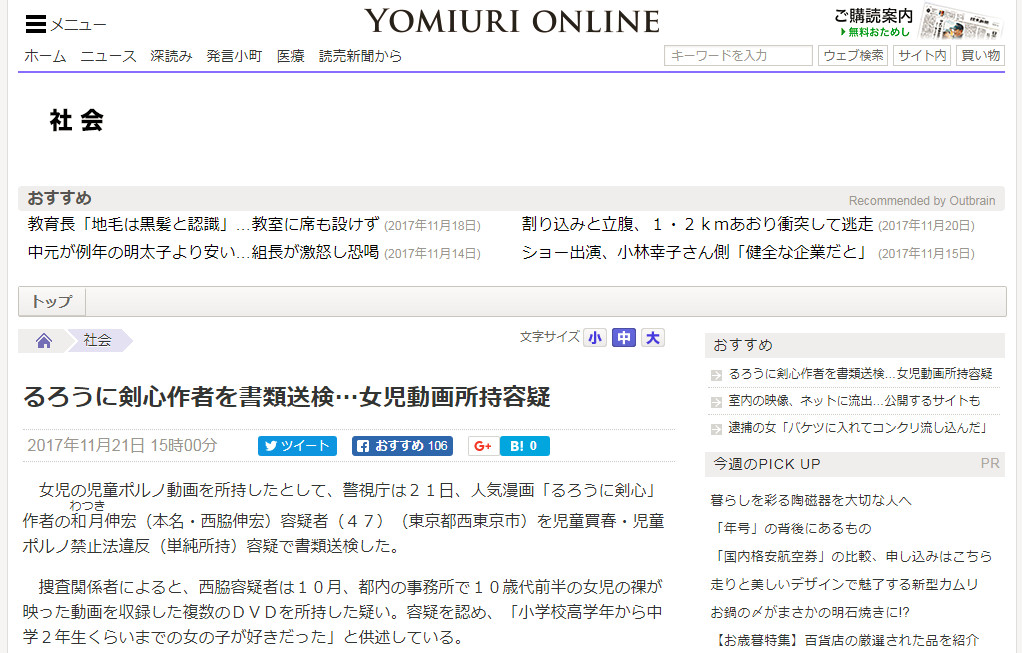Click the 社会 section heading
This screenshot has height=653, width=1022.
77,121
